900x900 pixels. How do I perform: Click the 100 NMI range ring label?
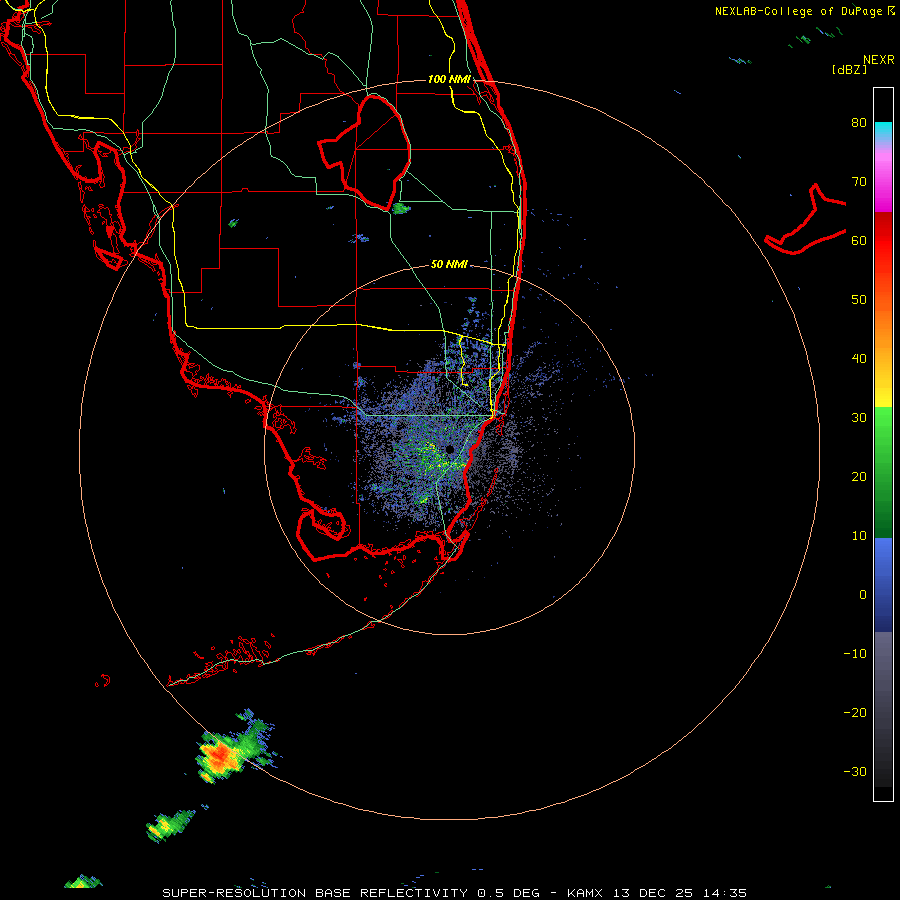(x=449, y=79)
